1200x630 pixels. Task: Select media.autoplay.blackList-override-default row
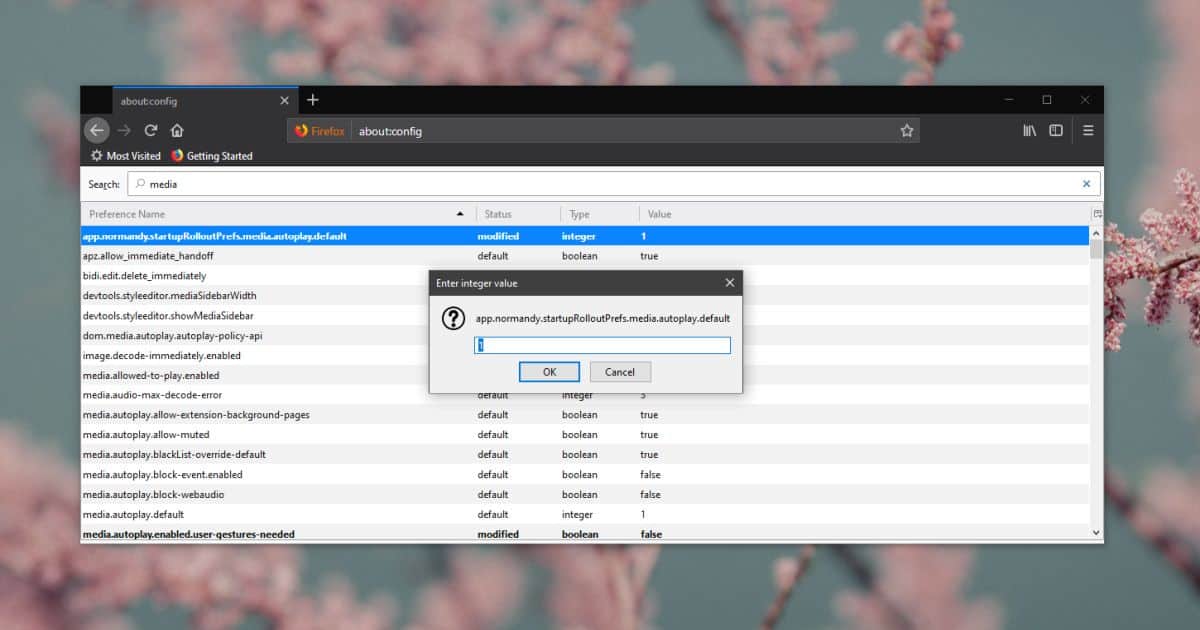(585, 455)
